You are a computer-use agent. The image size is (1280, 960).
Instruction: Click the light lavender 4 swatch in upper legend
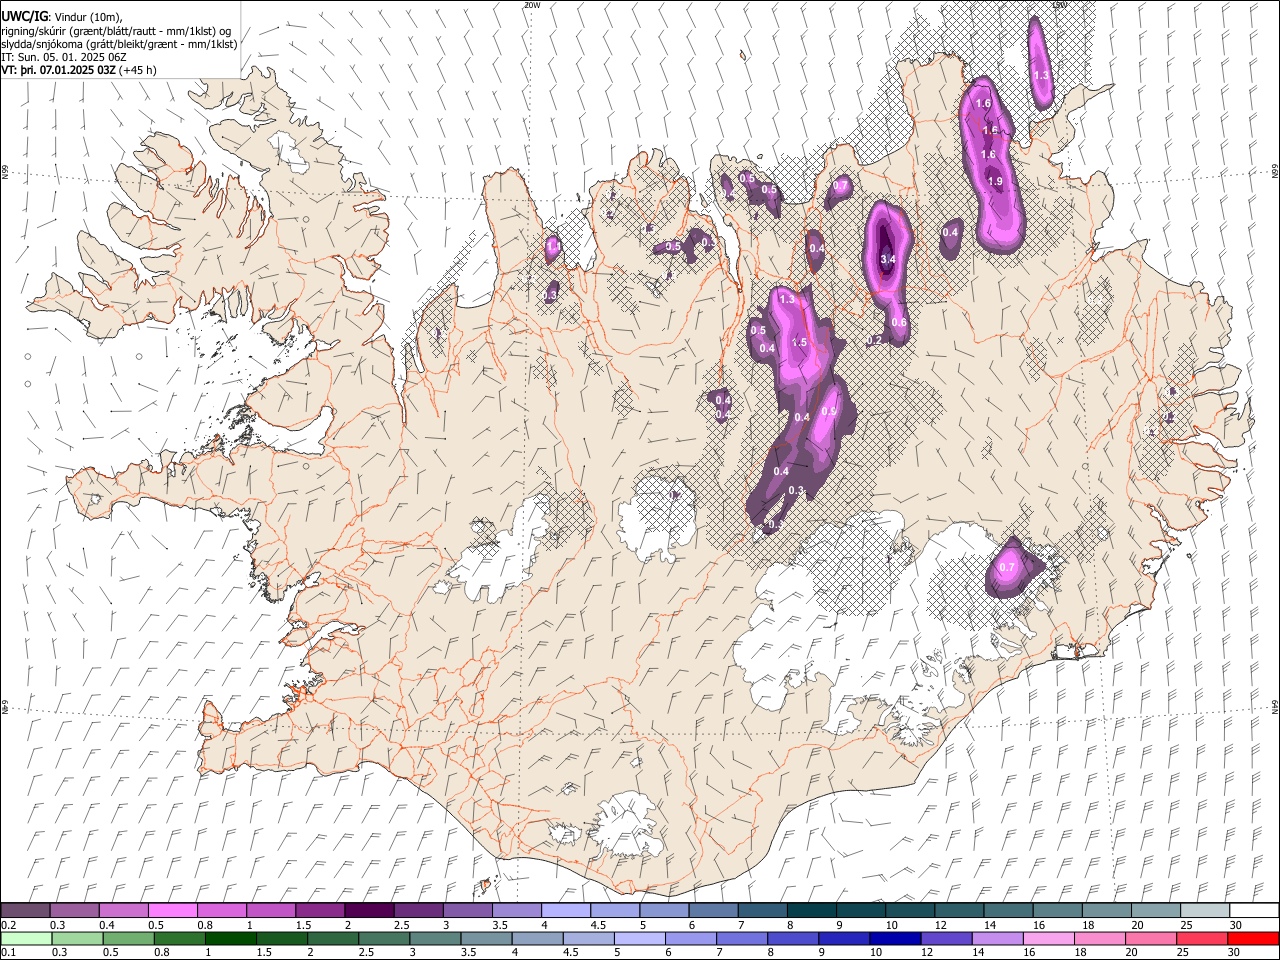[566, 911]
